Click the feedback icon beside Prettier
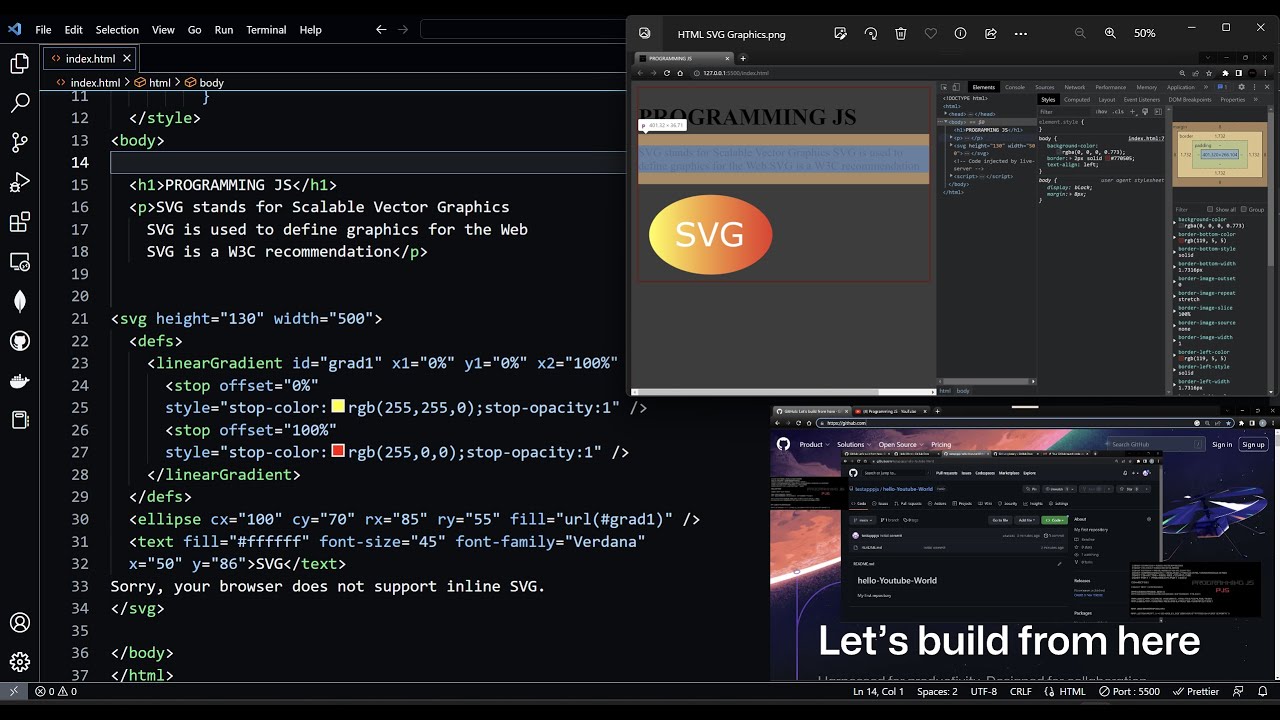 [1238, 691]
